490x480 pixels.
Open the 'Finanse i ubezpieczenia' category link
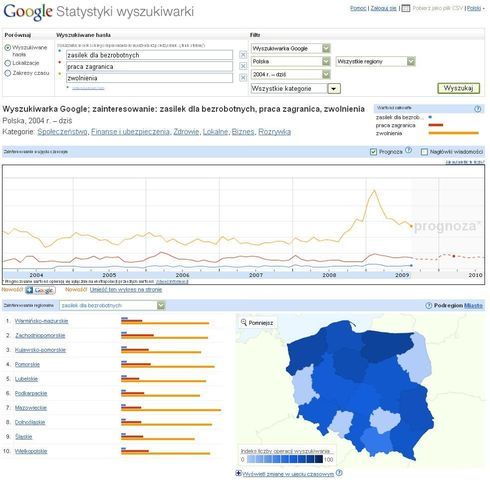[130, 132]
